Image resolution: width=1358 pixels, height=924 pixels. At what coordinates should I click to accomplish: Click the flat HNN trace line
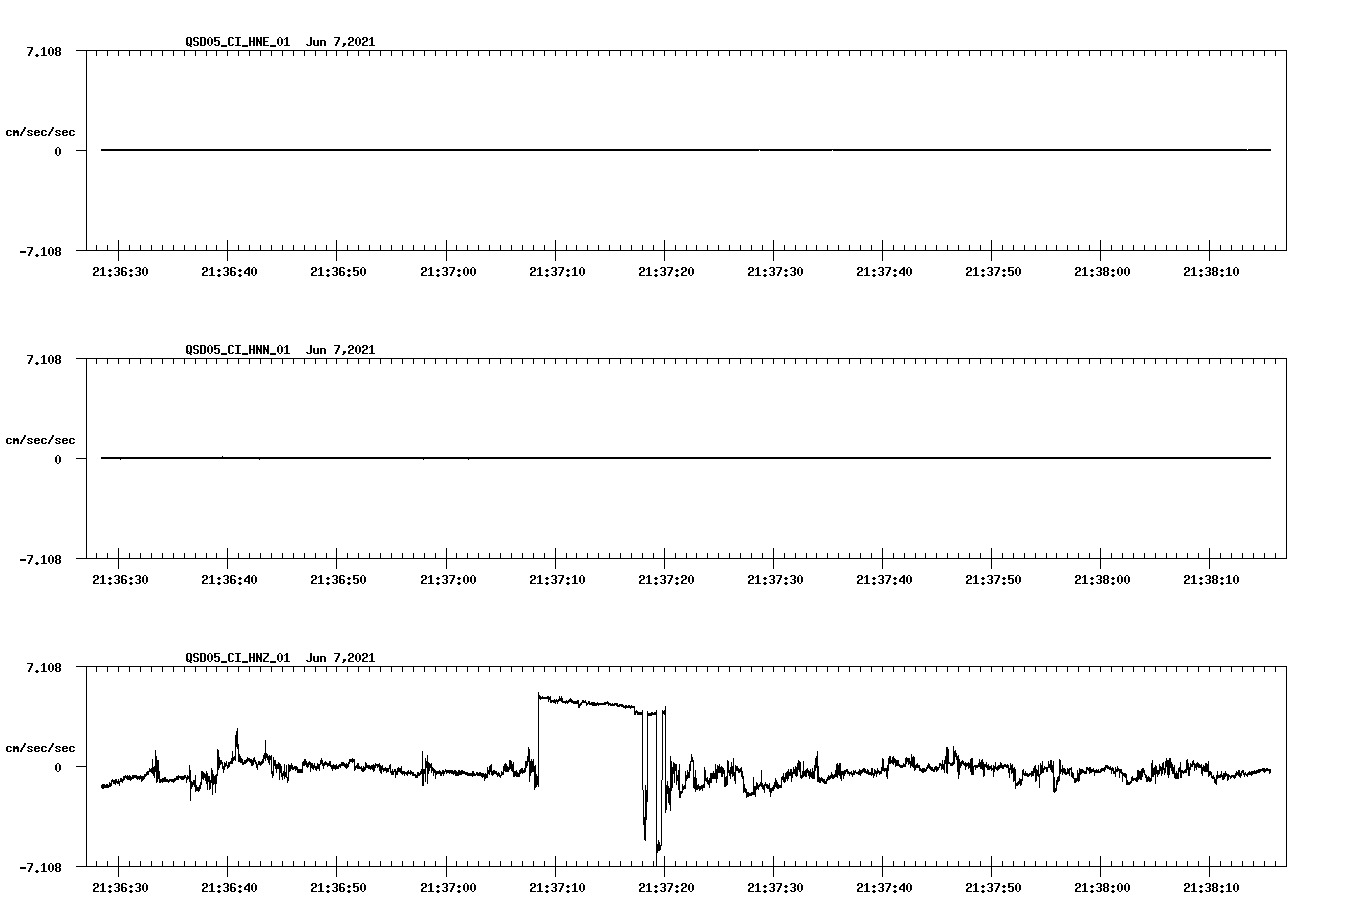point(686,458)
